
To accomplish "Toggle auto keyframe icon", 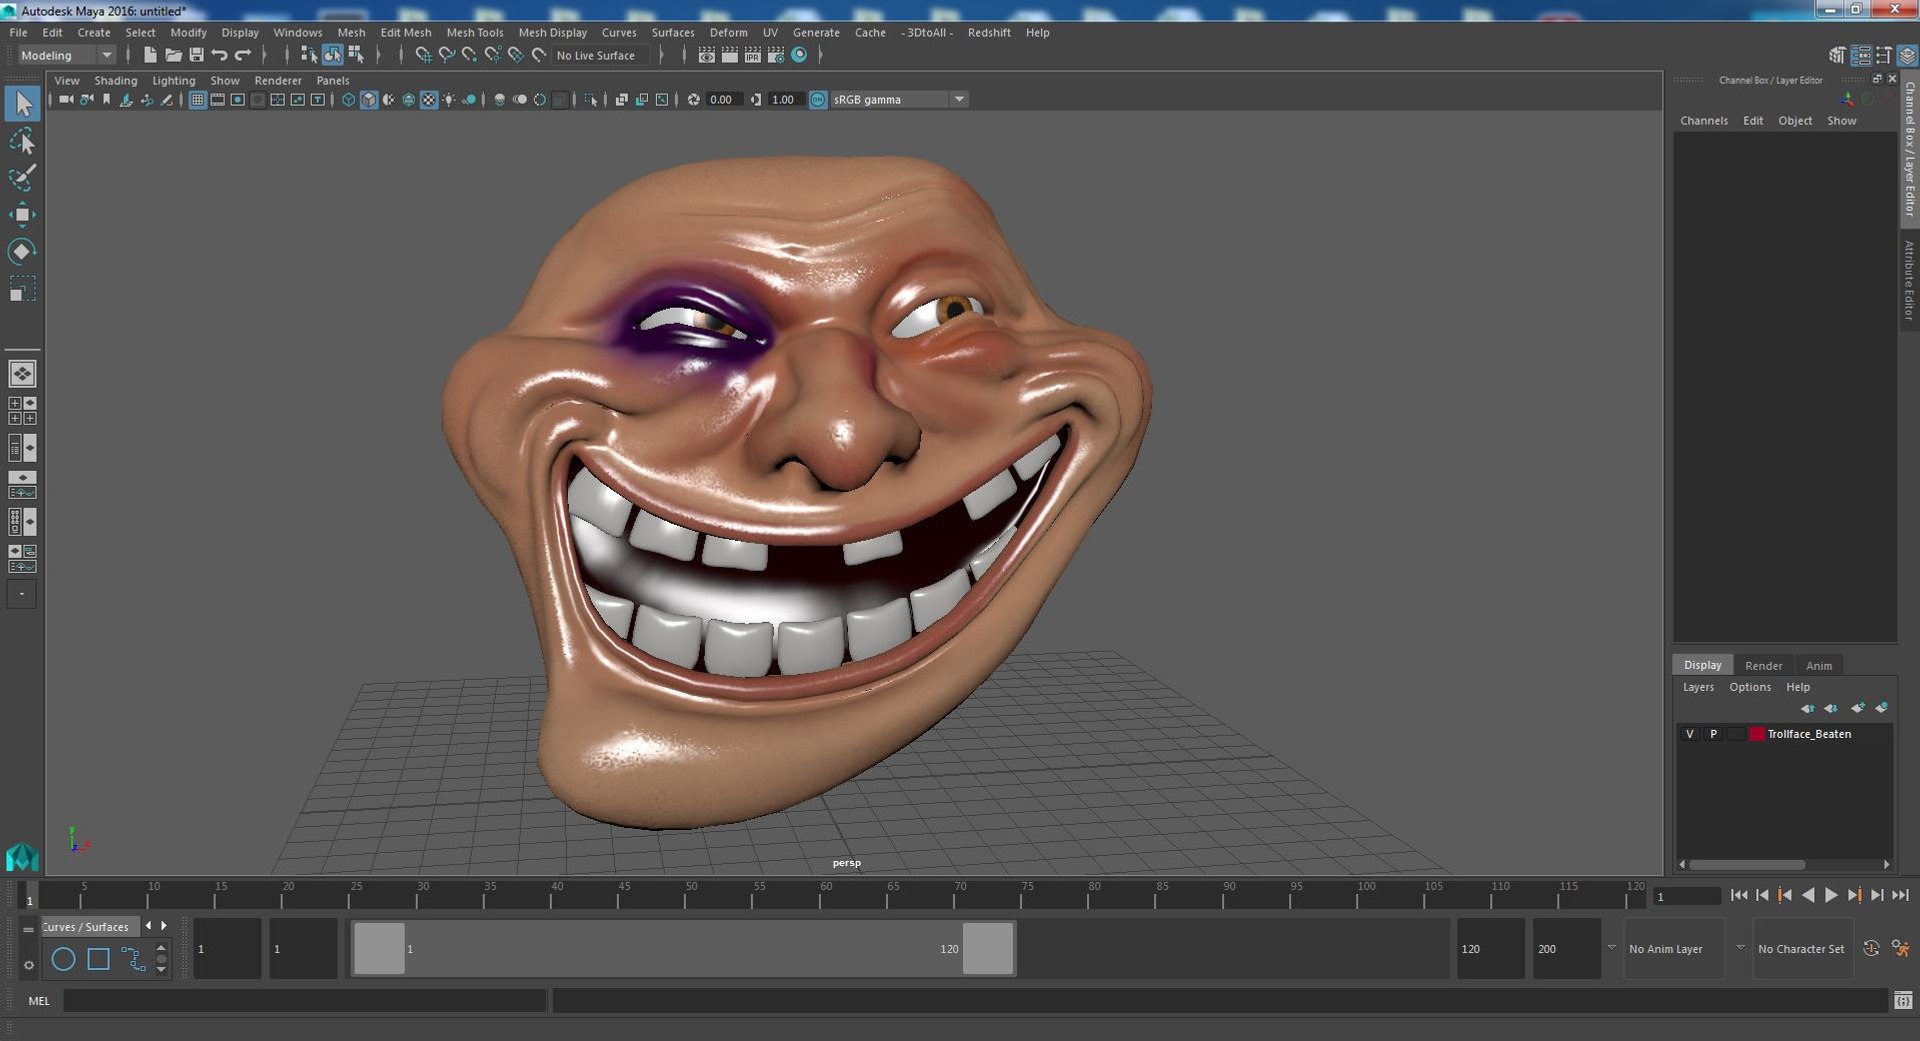I will (1871, 948).
